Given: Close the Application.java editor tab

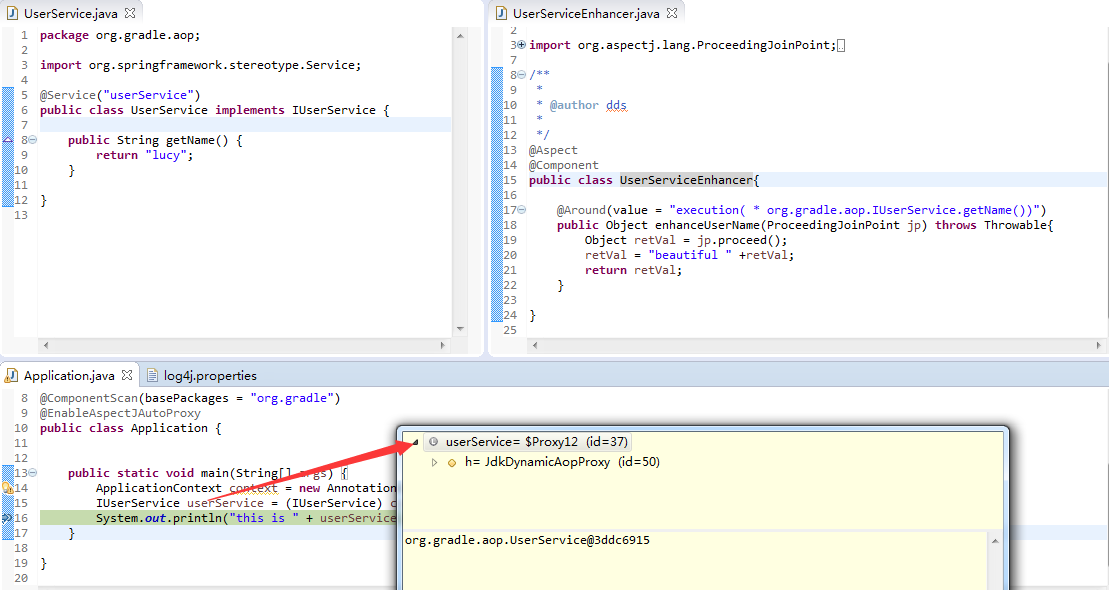Looking at the screenshot, I should pyautogui.click(x=127, y=375).
